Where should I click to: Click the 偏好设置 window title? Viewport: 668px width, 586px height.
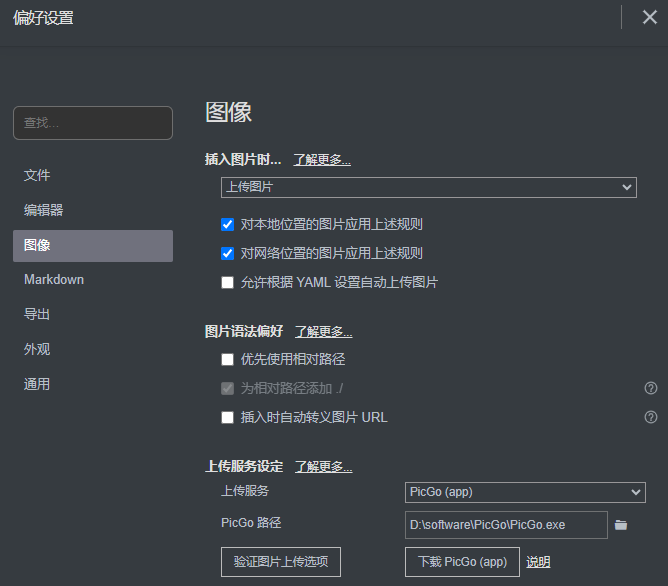(43, 18)
